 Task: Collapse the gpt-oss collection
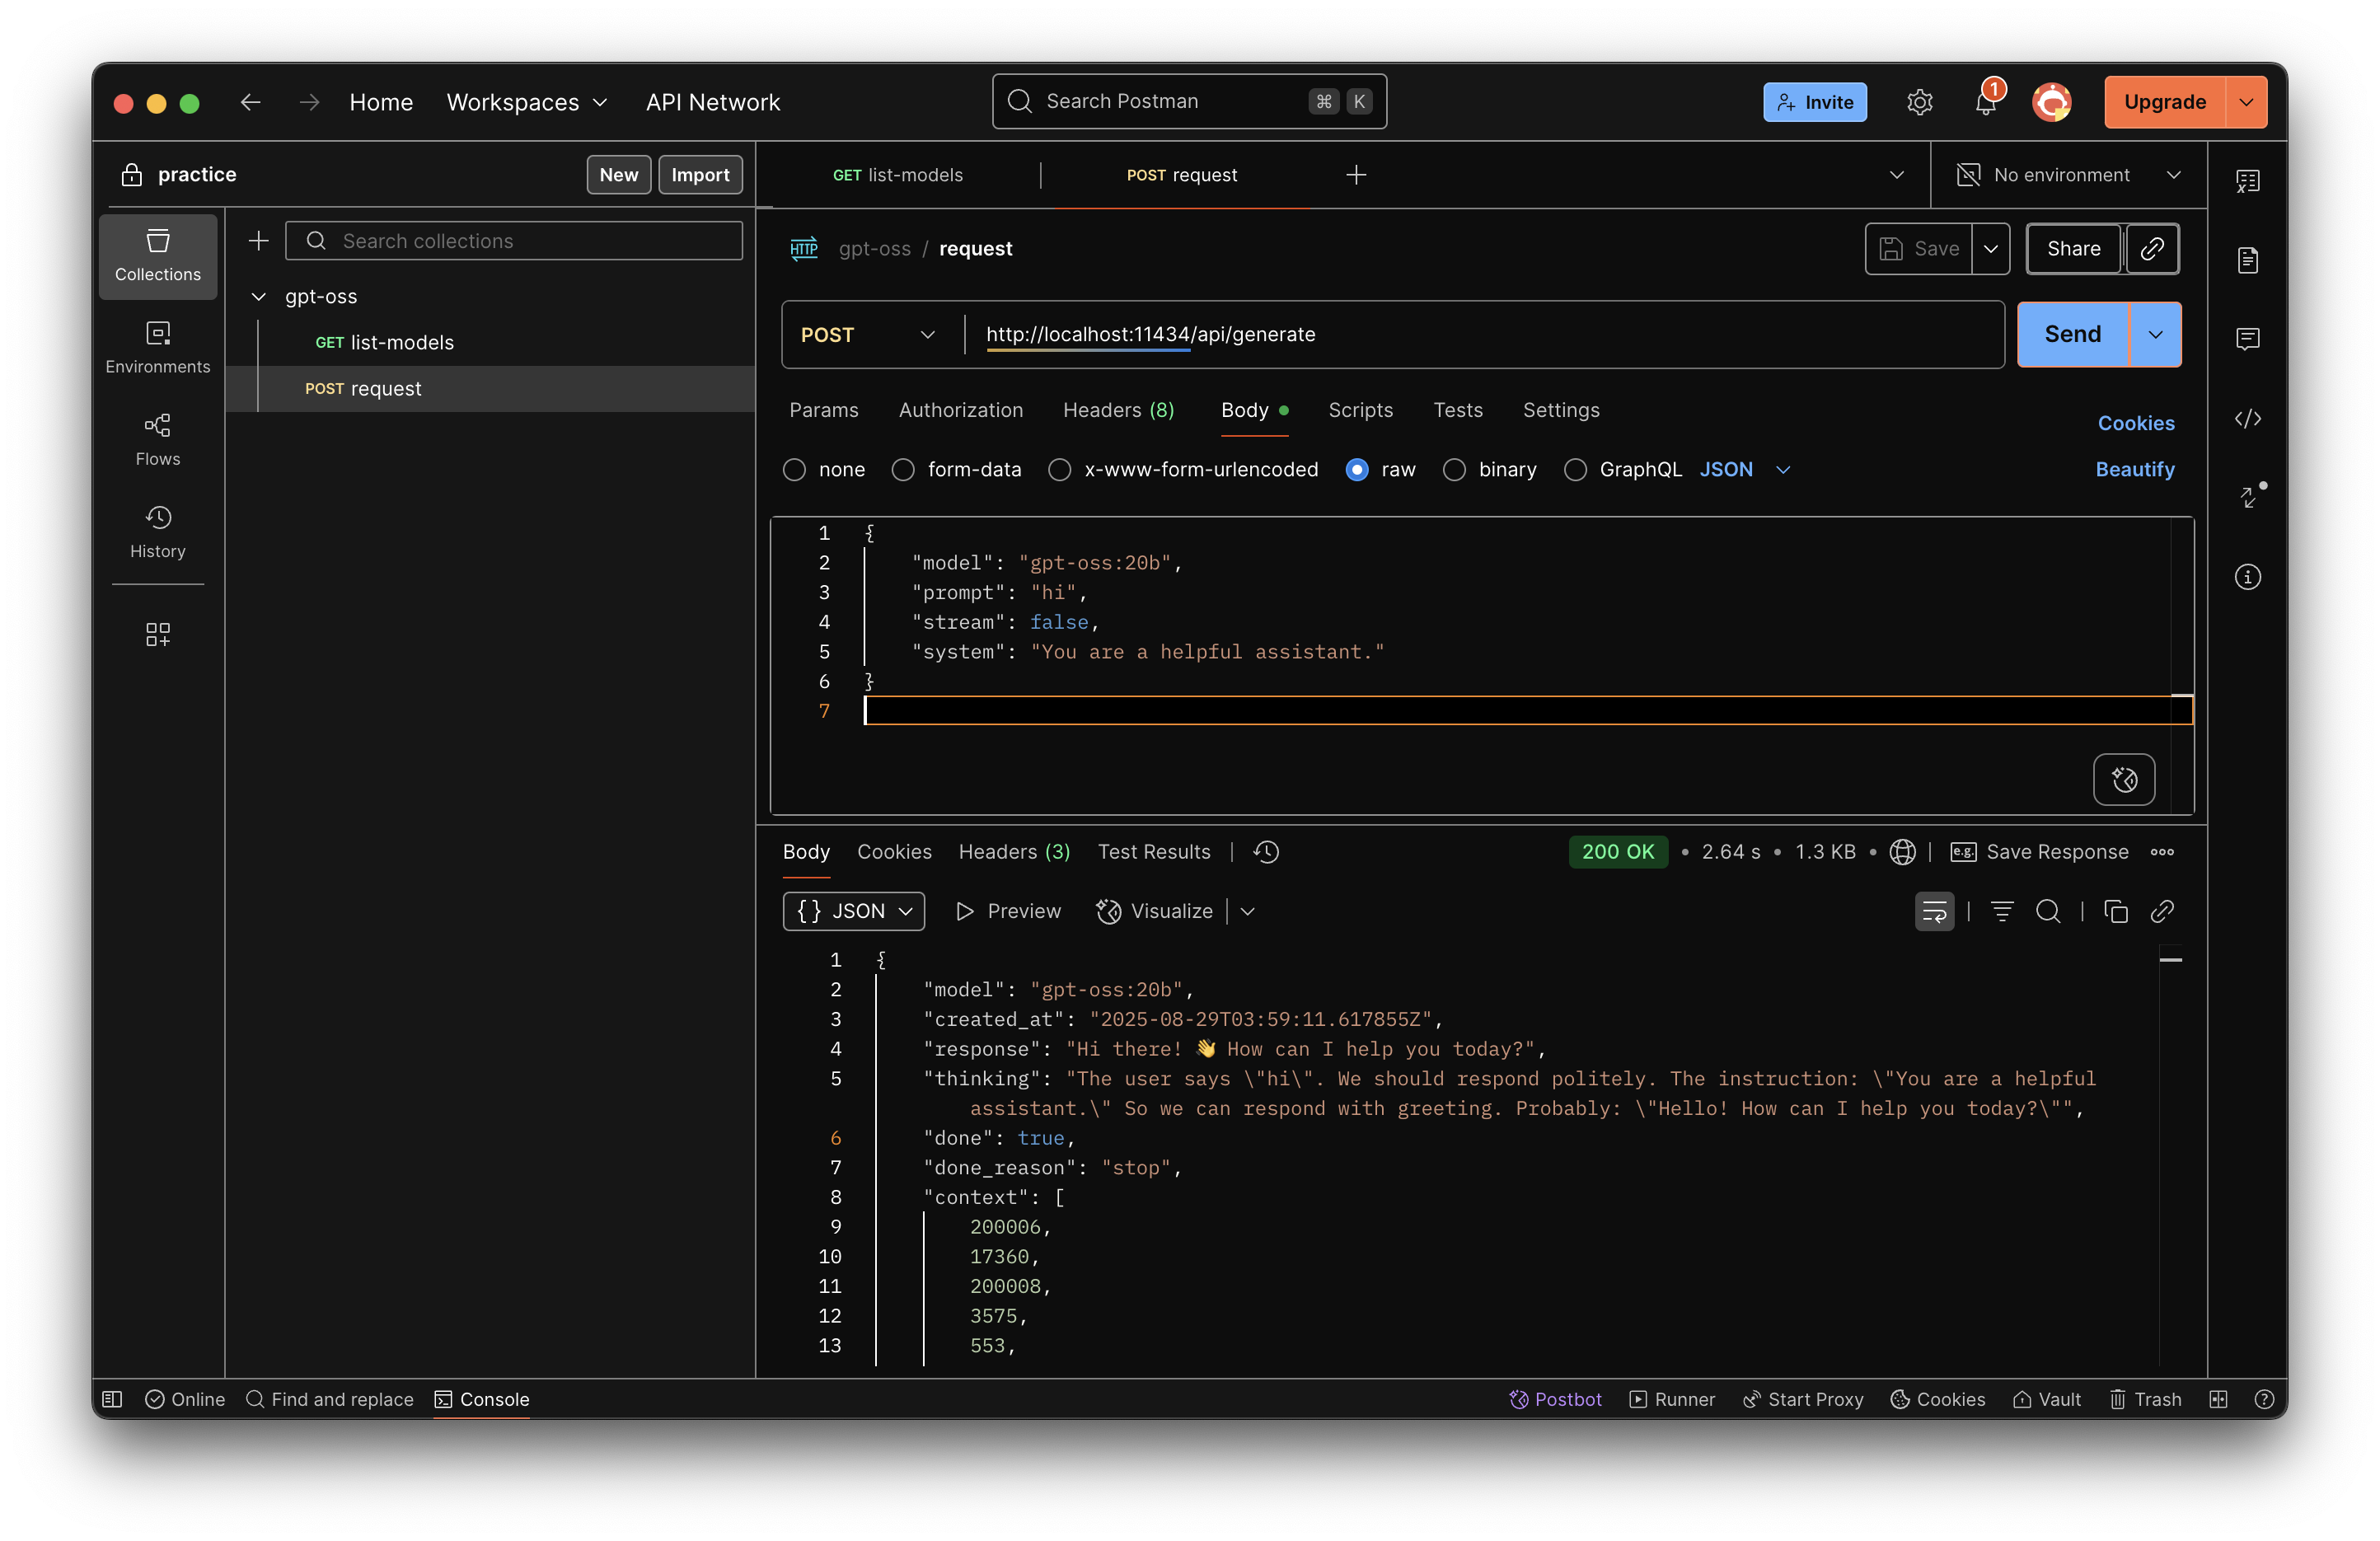click(x=259, y=296)
